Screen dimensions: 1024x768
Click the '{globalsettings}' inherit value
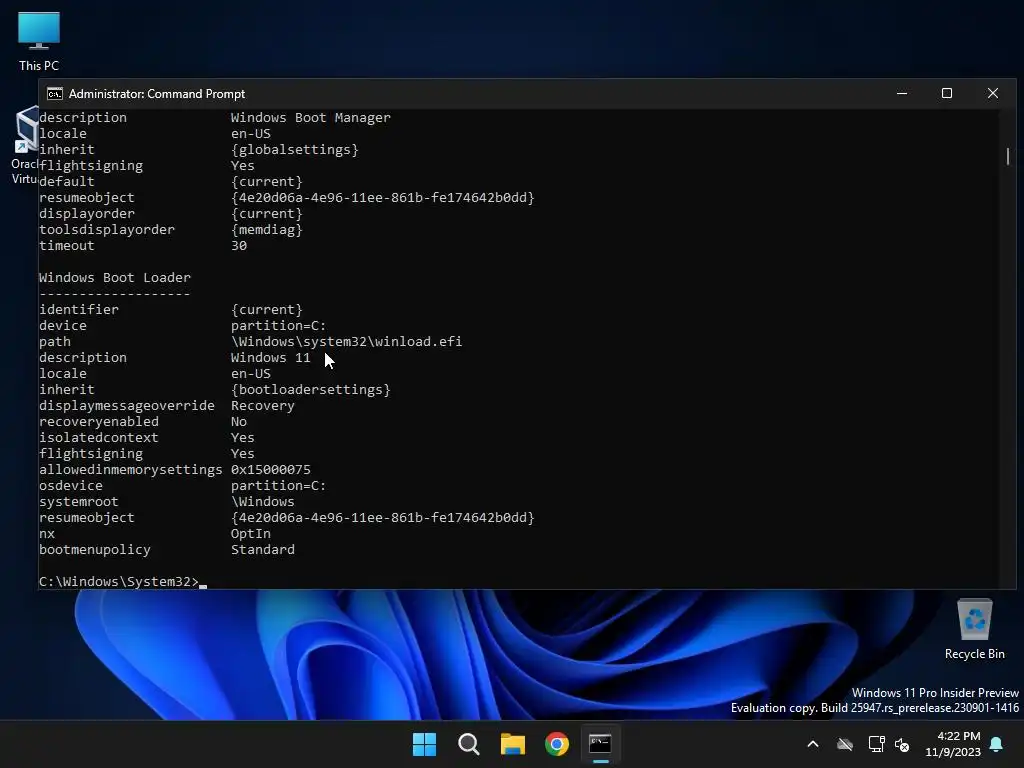click(295, 150)
